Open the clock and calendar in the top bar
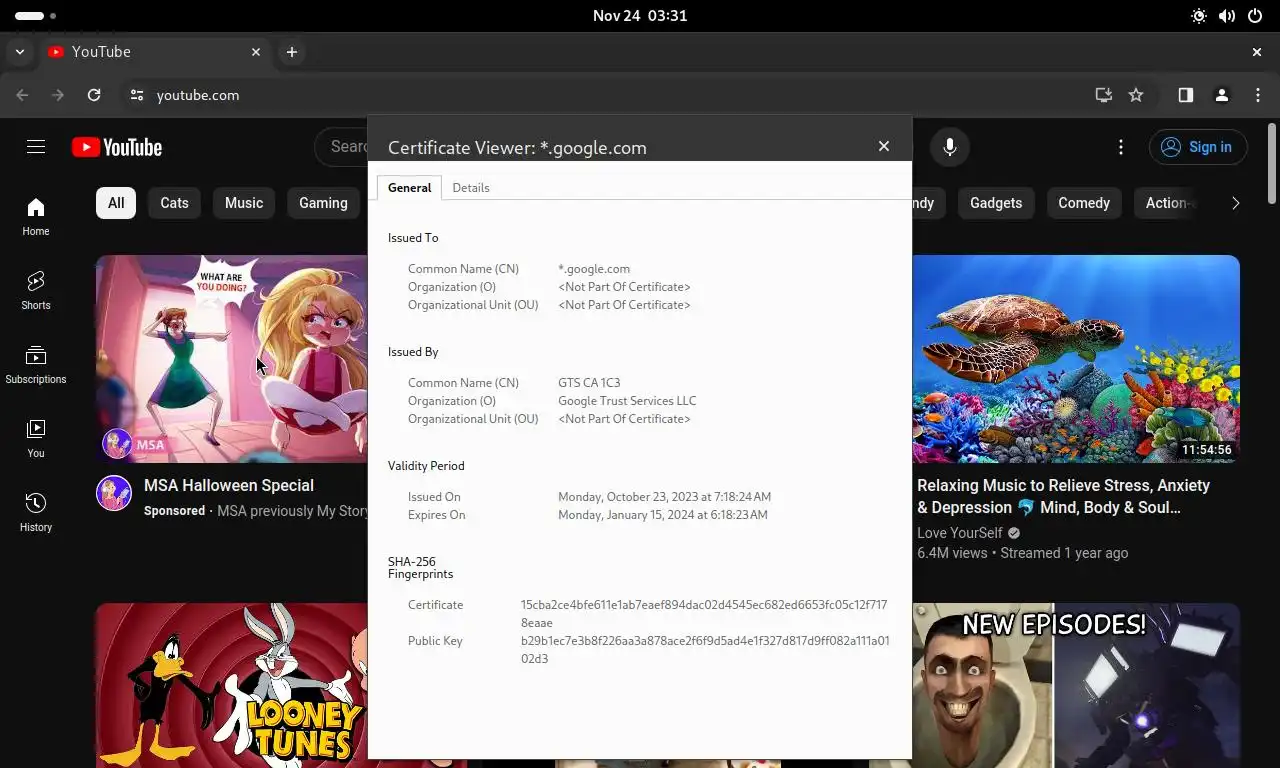The width and height of the screenshot is (1280, 768). click(x=640, y=16)
